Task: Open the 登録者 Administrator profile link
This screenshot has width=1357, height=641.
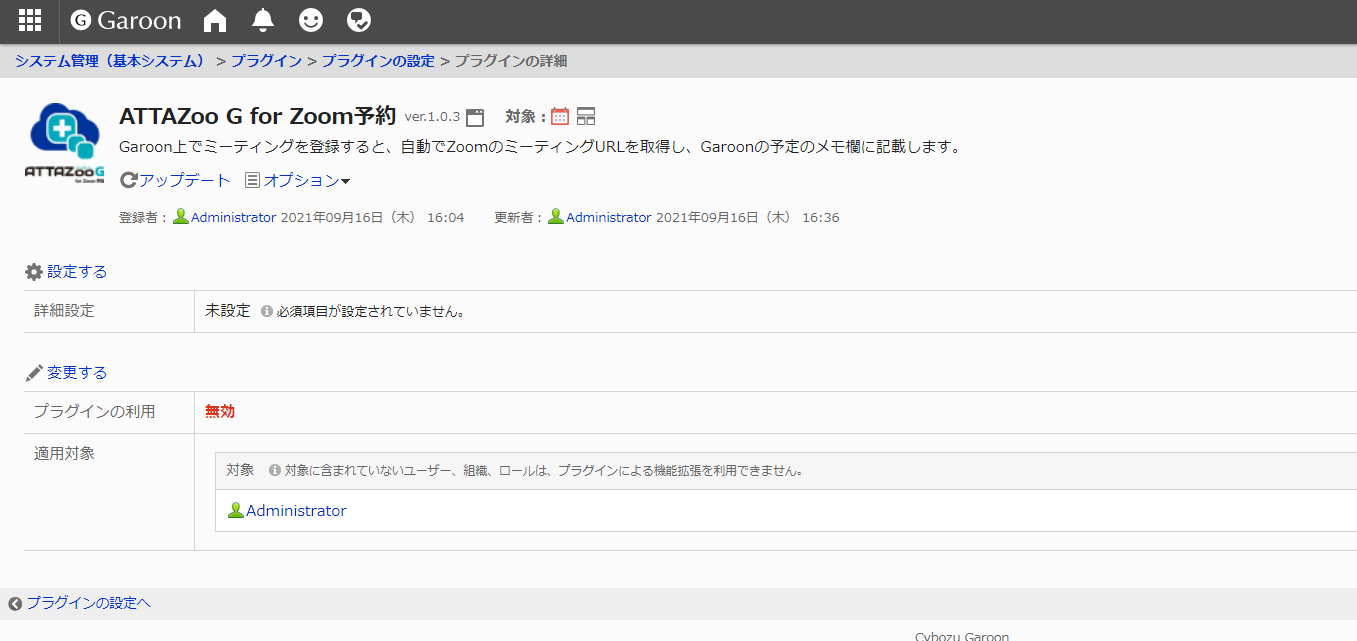Action: click(x=233, y=217)
